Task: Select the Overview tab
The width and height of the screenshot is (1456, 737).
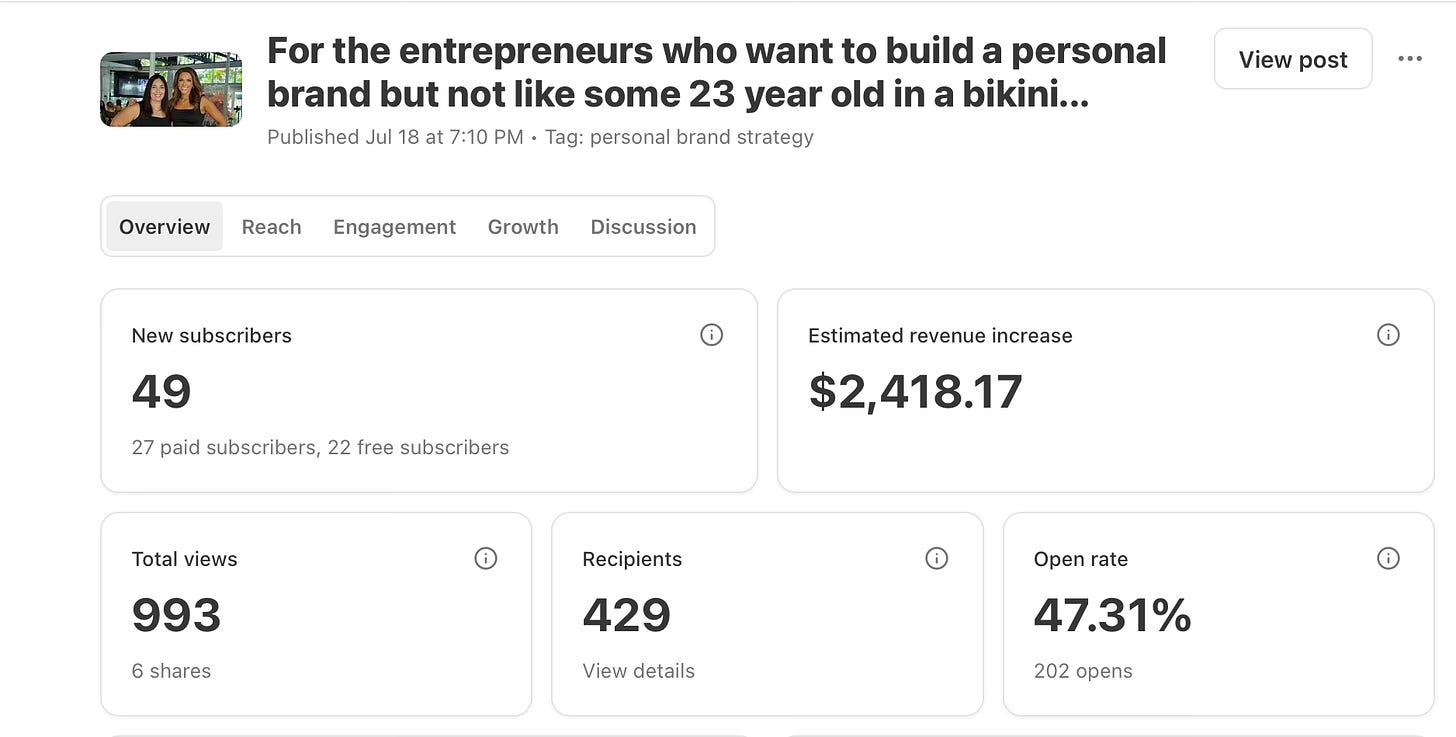Action: [164, 226]
